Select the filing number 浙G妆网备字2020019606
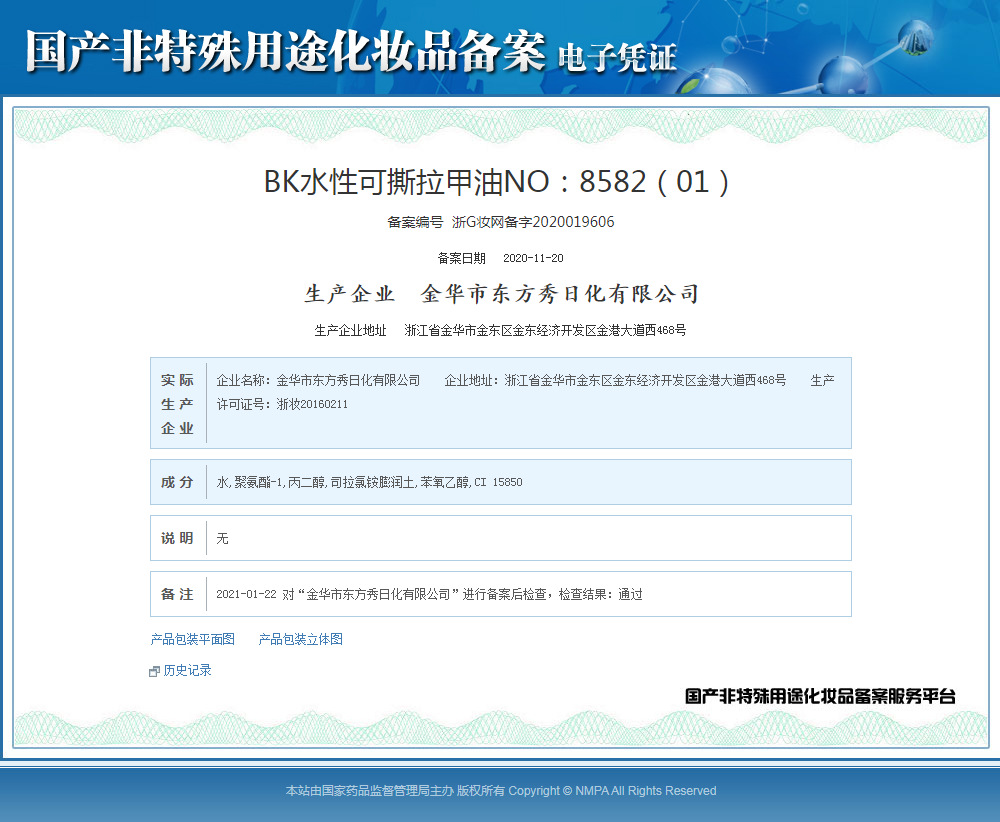The width and height of the screenshot is (1000, 822). (533, 222)
